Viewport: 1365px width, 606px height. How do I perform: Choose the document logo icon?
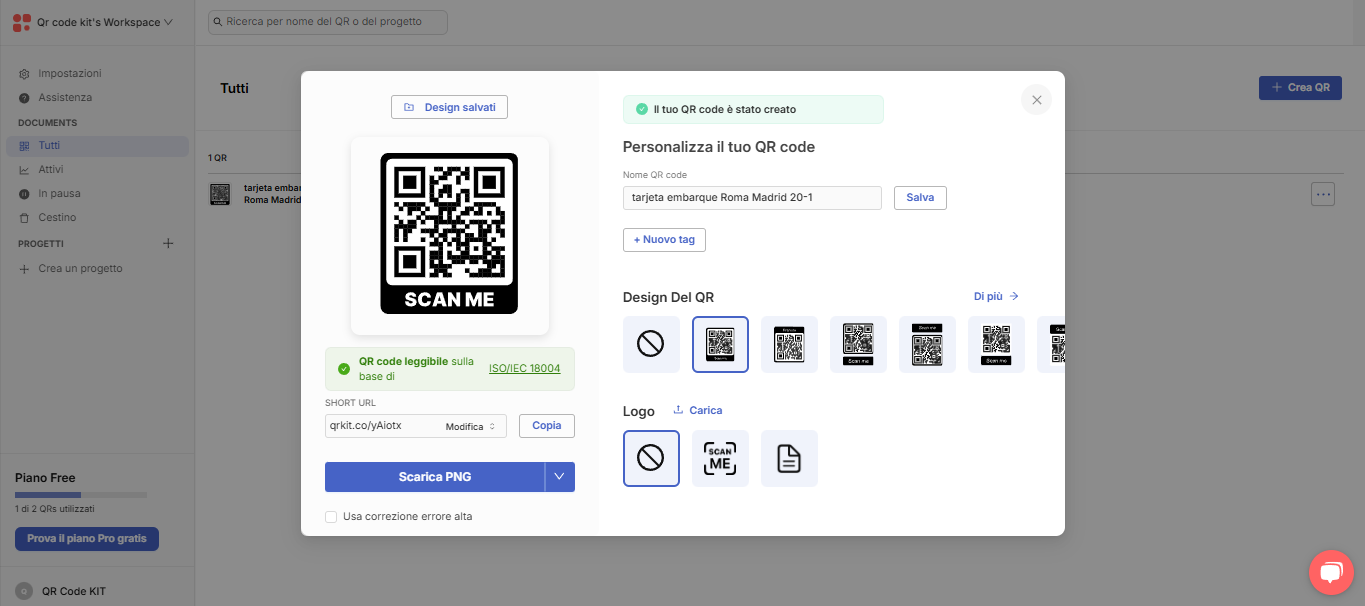(x=789, y=458)
